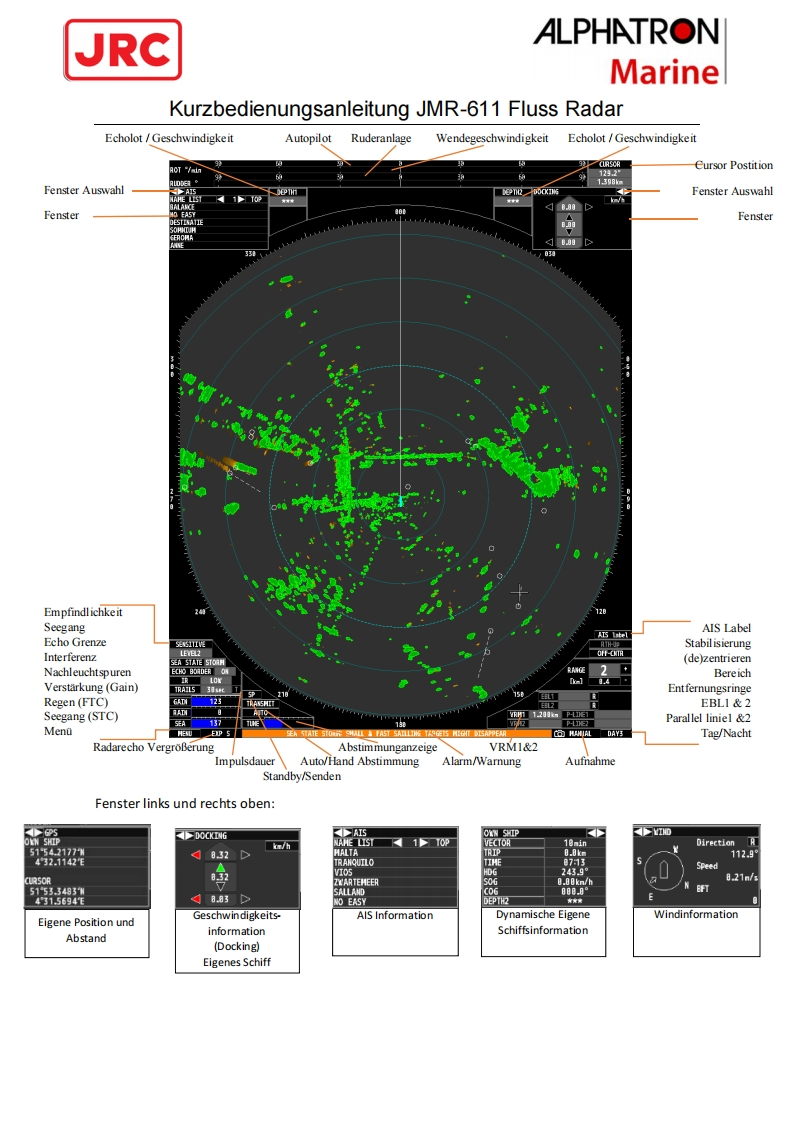The width and height of the screenshot is (793, 1122).
Task: Open the MENU button
Action: tap(185, 733)
